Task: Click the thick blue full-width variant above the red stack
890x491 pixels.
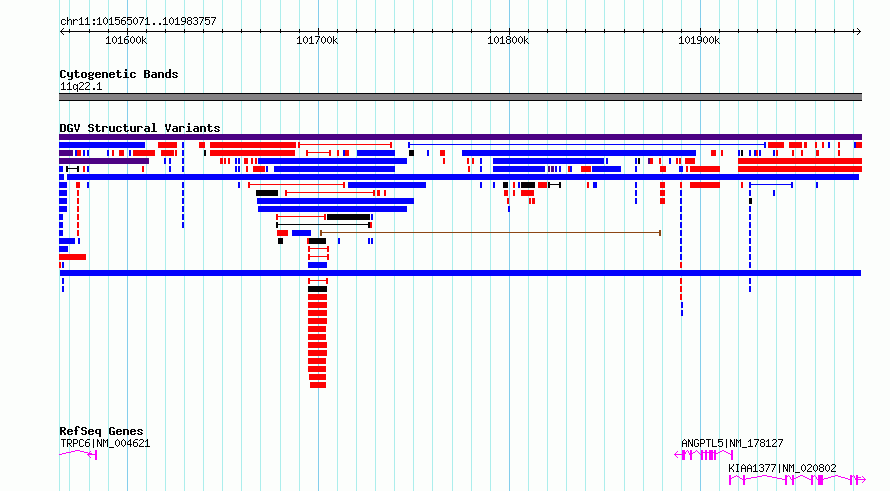Action: (460, 273)
